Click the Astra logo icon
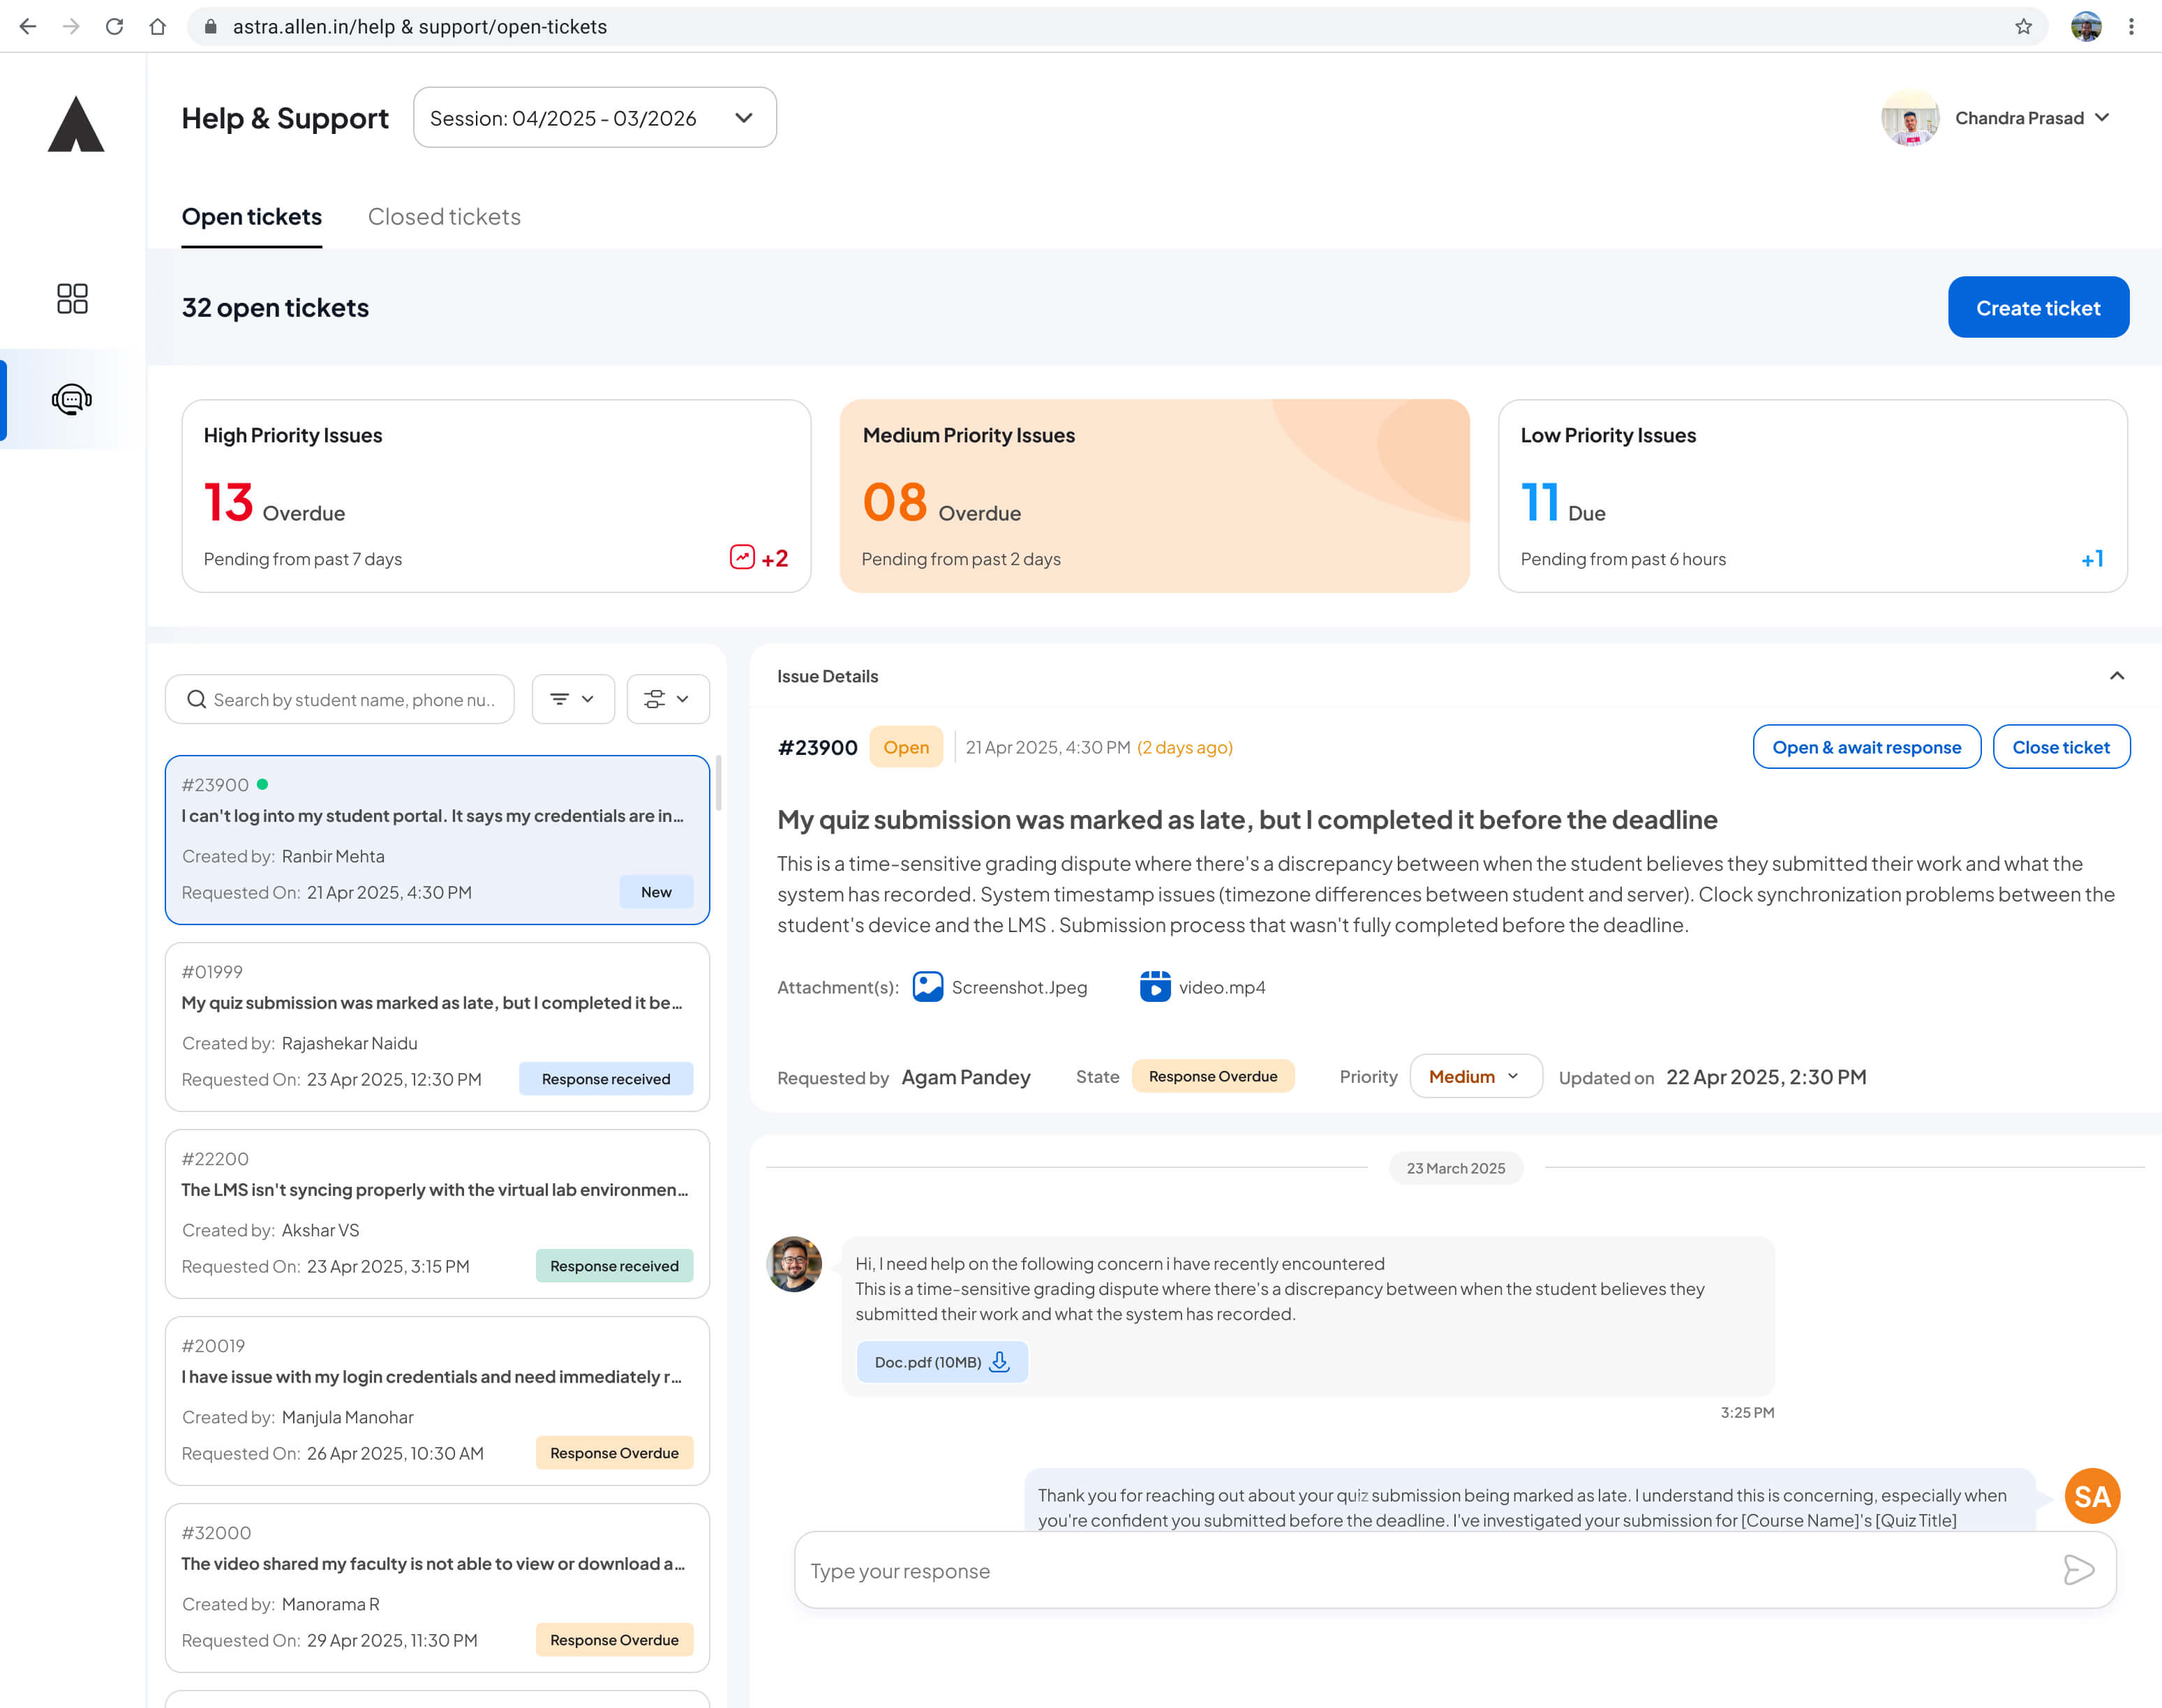 76,124
